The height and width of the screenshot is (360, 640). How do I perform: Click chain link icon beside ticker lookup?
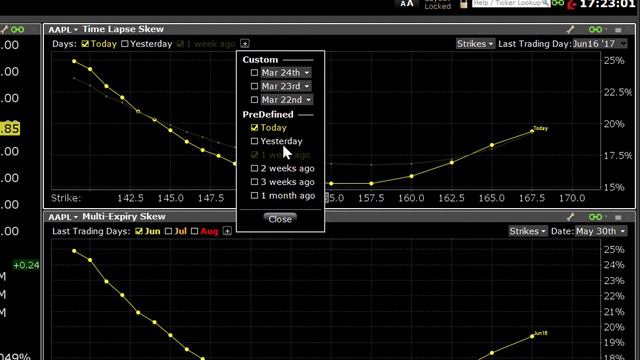coord(558,3)
